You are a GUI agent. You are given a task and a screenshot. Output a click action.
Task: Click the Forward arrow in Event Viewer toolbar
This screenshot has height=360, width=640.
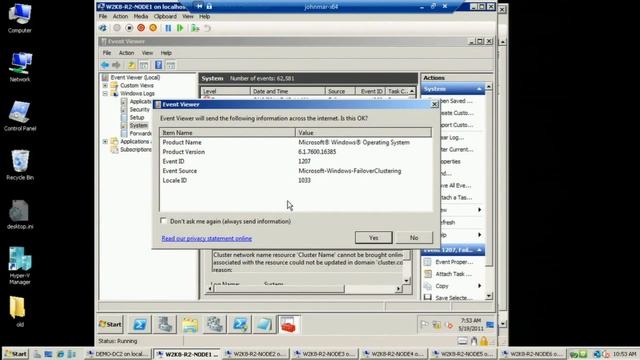pyautogui.click(x=116, y=65)
